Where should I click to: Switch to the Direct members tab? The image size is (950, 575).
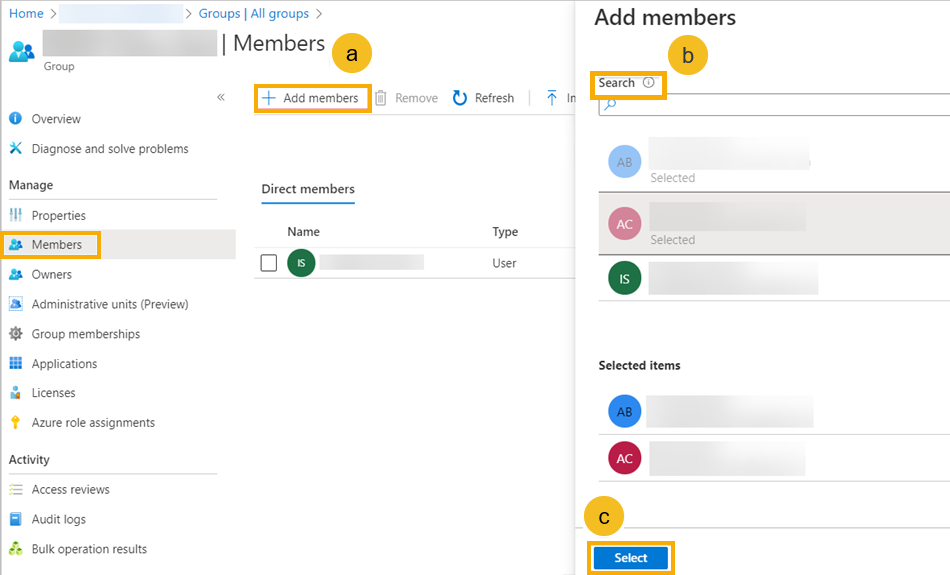308,189
